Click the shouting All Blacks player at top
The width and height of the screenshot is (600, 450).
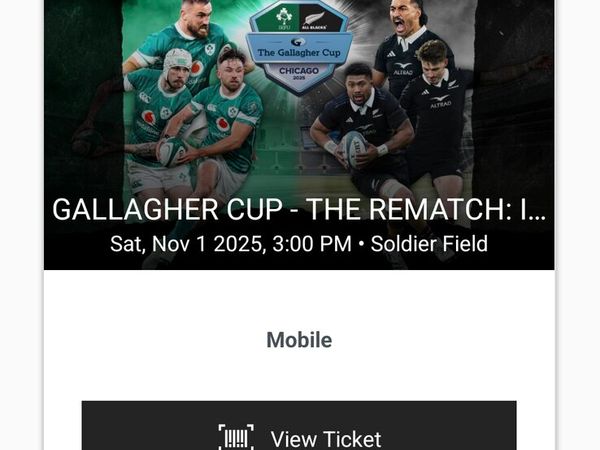click(409, 42)
